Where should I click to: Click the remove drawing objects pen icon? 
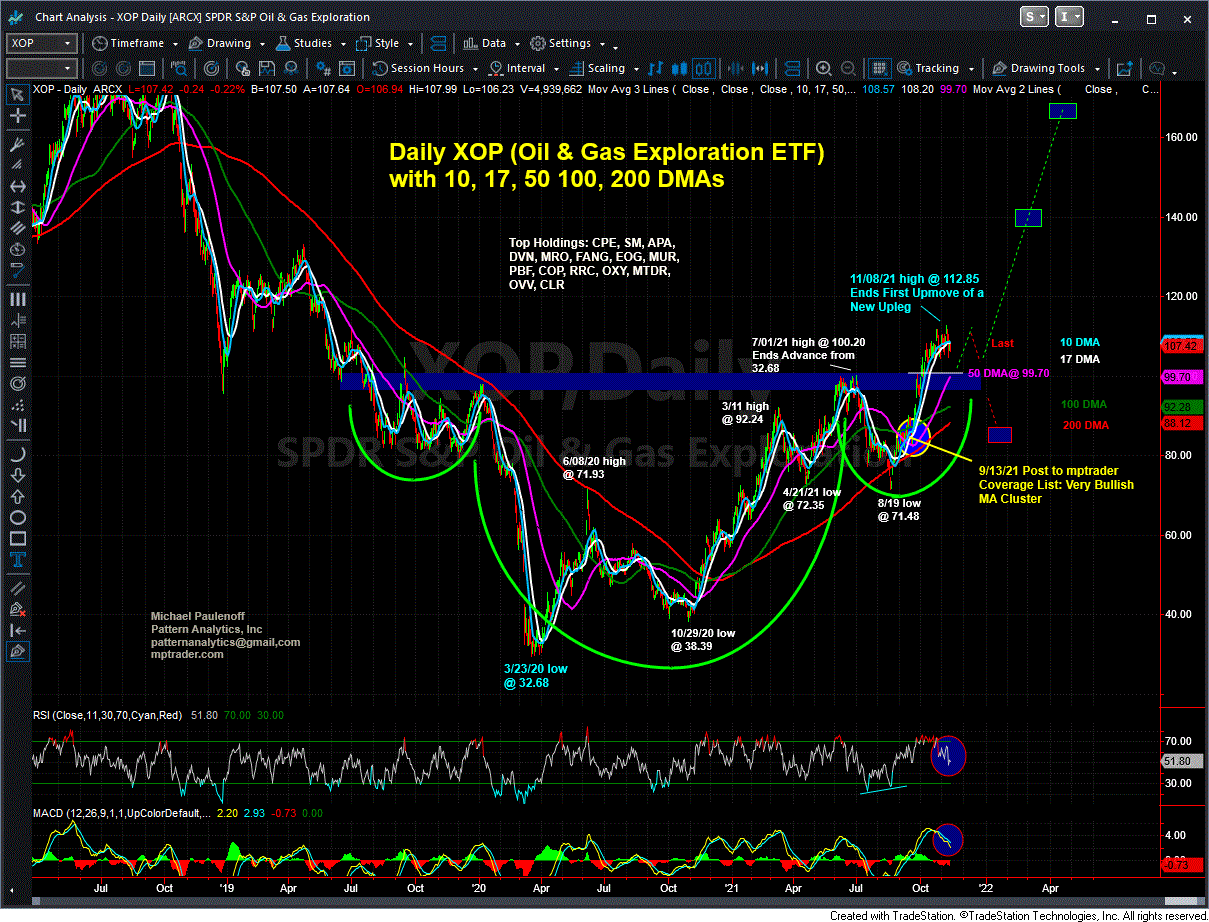pyautogui.click(x=17, y=609)
